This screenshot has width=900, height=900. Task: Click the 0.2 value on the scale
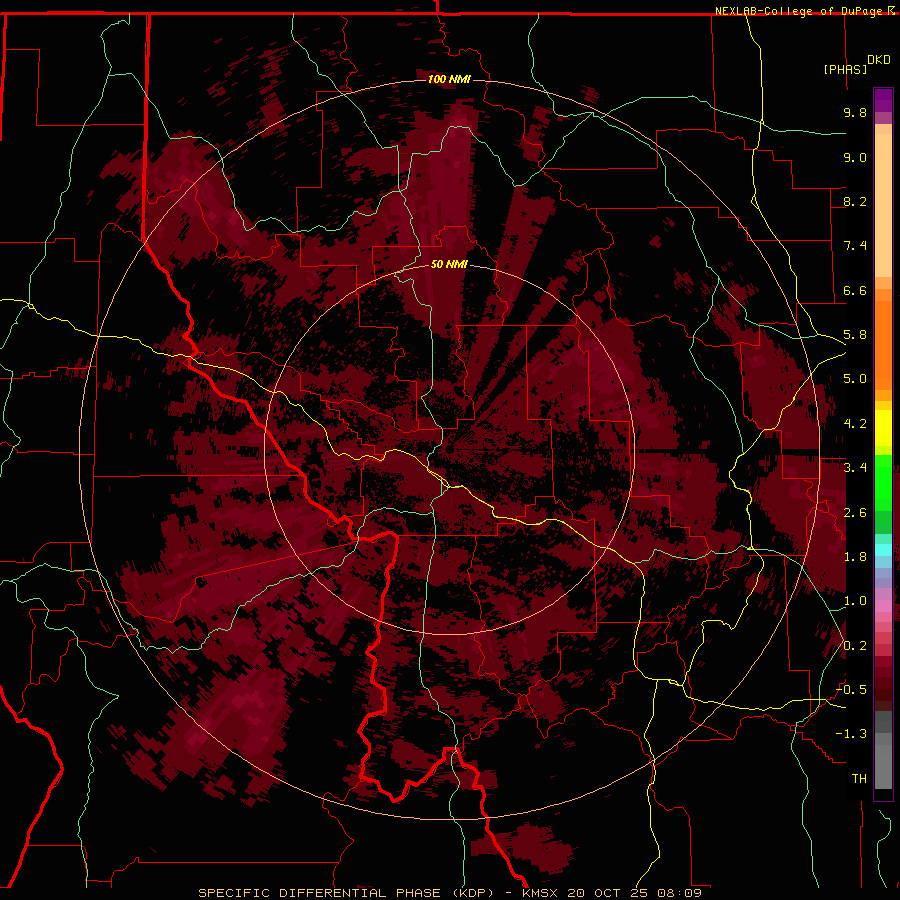point(855,646)
